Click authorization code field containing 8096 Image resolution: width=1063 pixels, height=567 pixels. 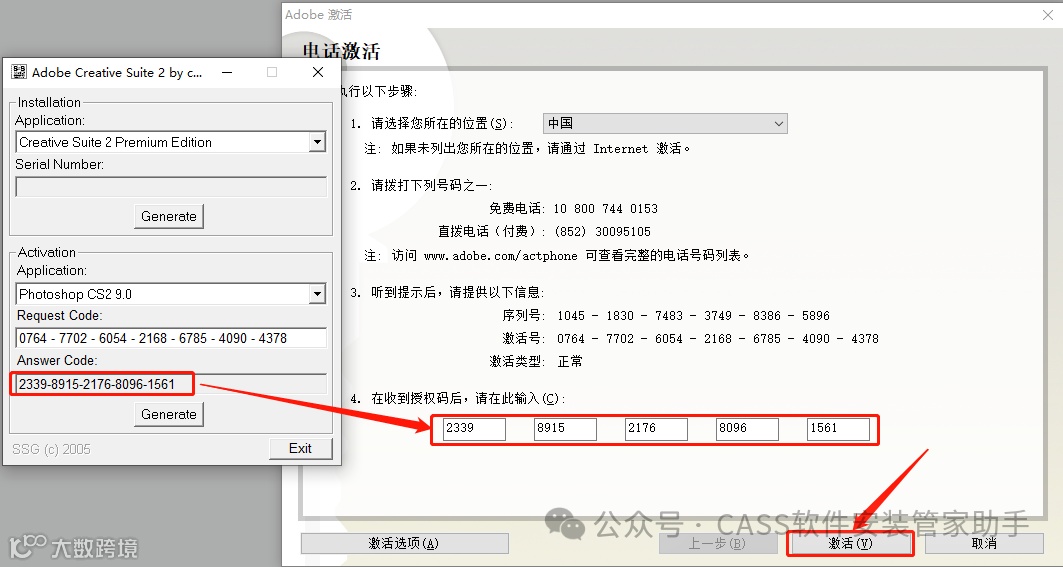tap(747, 429)
